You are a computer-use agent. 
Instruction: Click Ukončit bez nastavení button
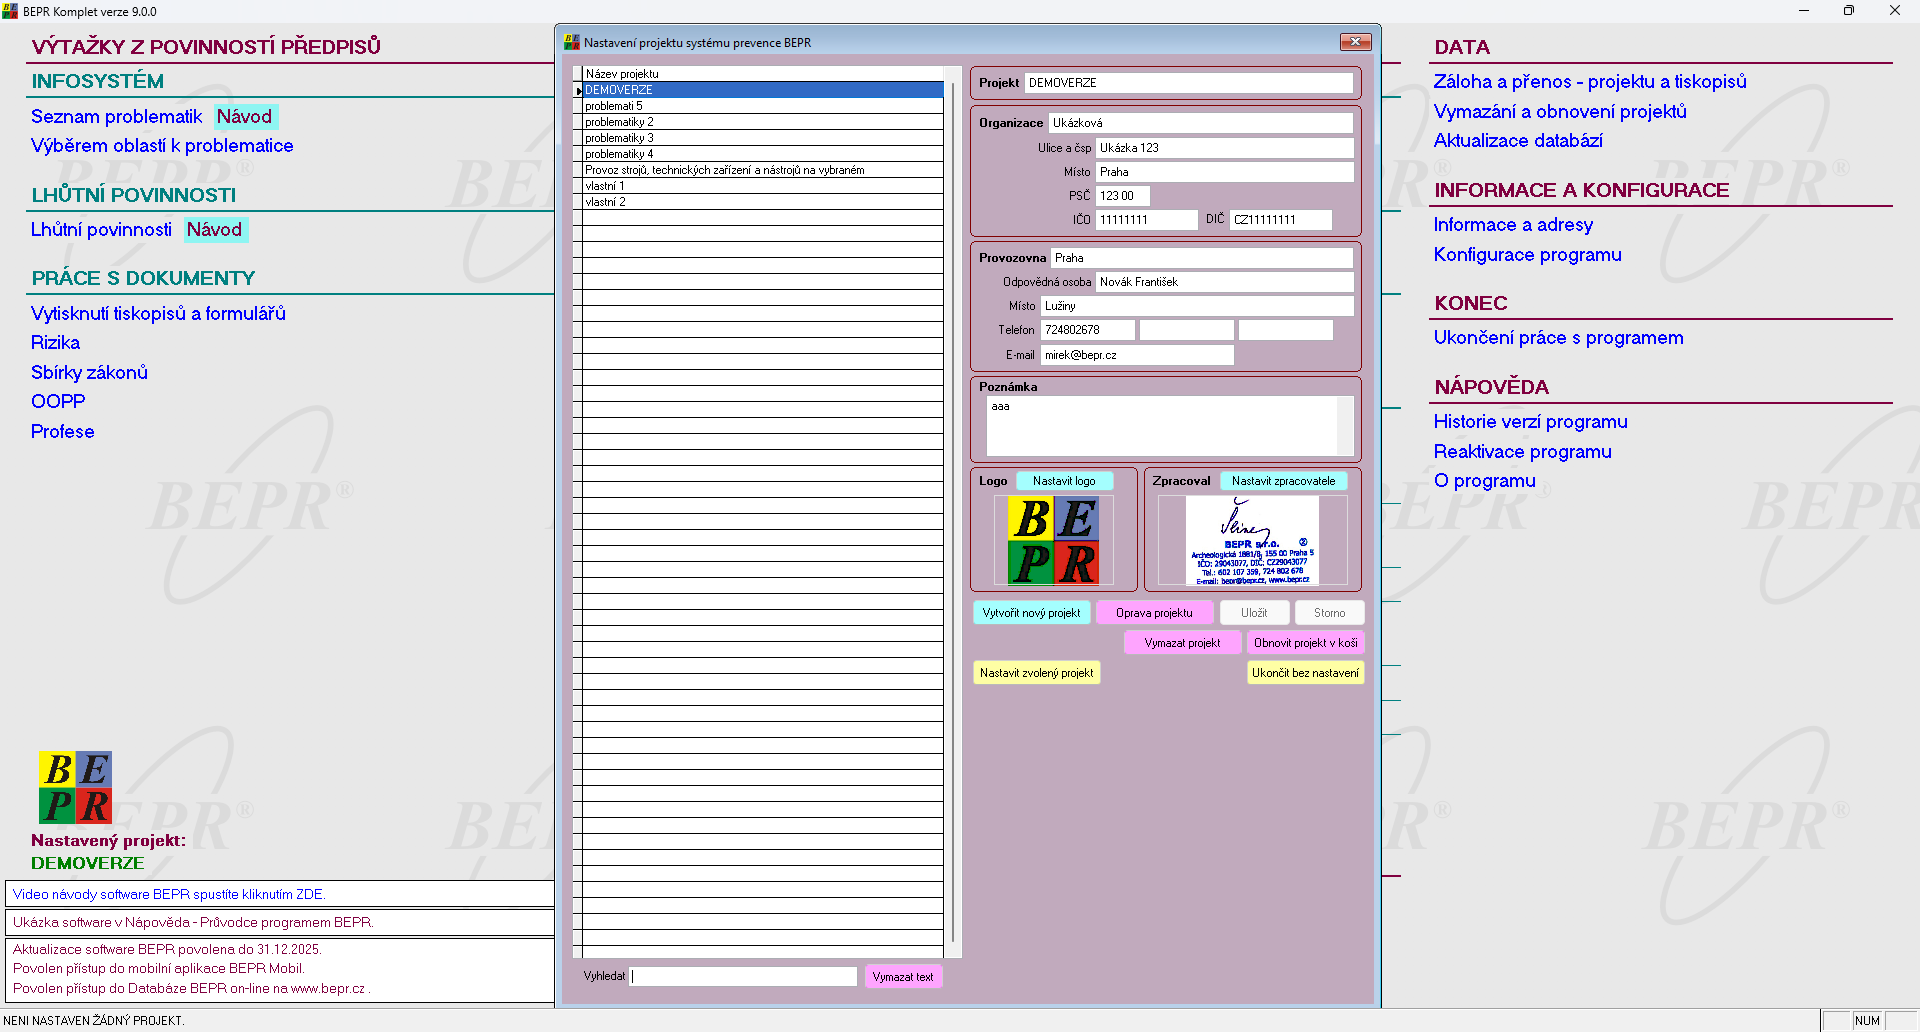[1305, 673]
